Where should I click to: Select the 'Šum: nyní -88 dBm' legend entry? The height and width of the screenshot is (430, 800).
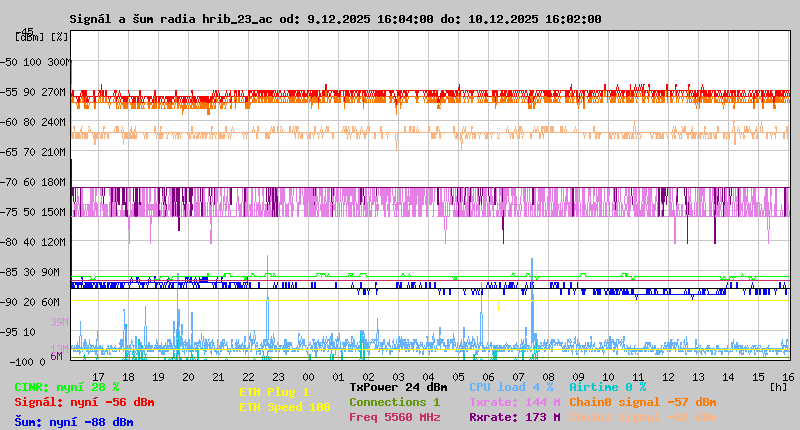coord(74,422)
